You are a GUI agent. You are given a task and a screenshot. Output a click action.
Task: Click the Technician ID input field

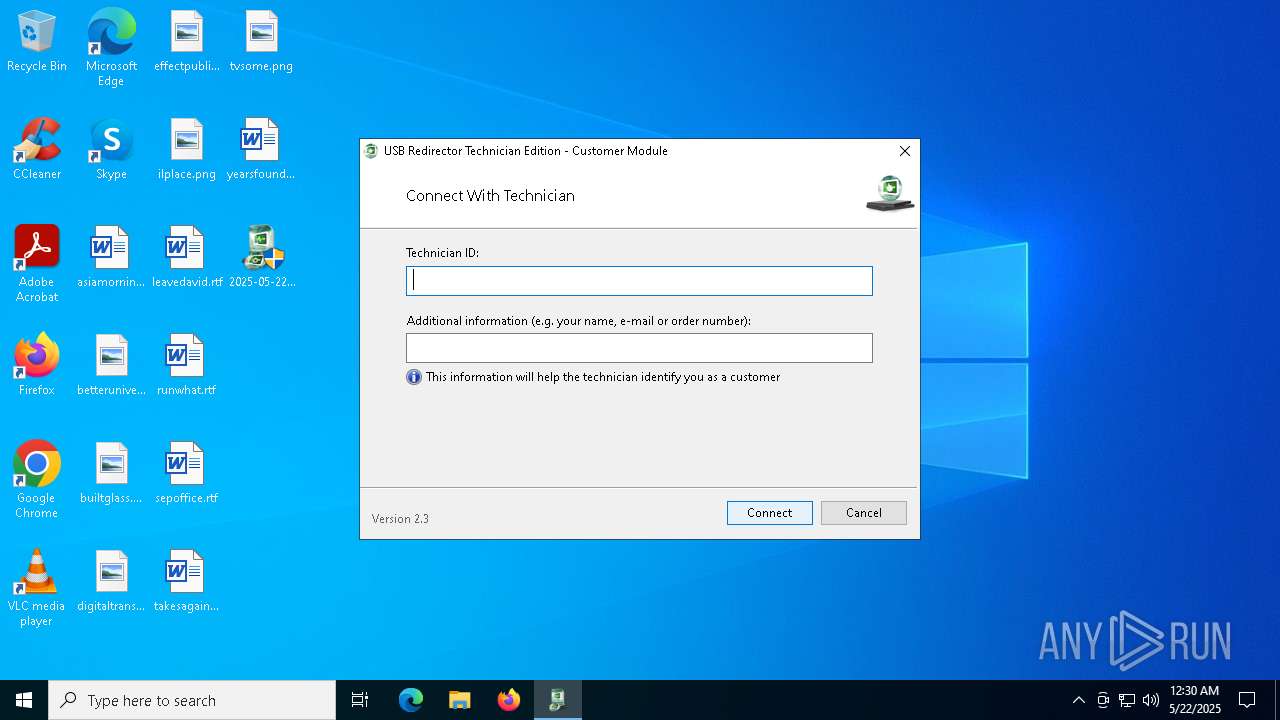click(639, 281)
